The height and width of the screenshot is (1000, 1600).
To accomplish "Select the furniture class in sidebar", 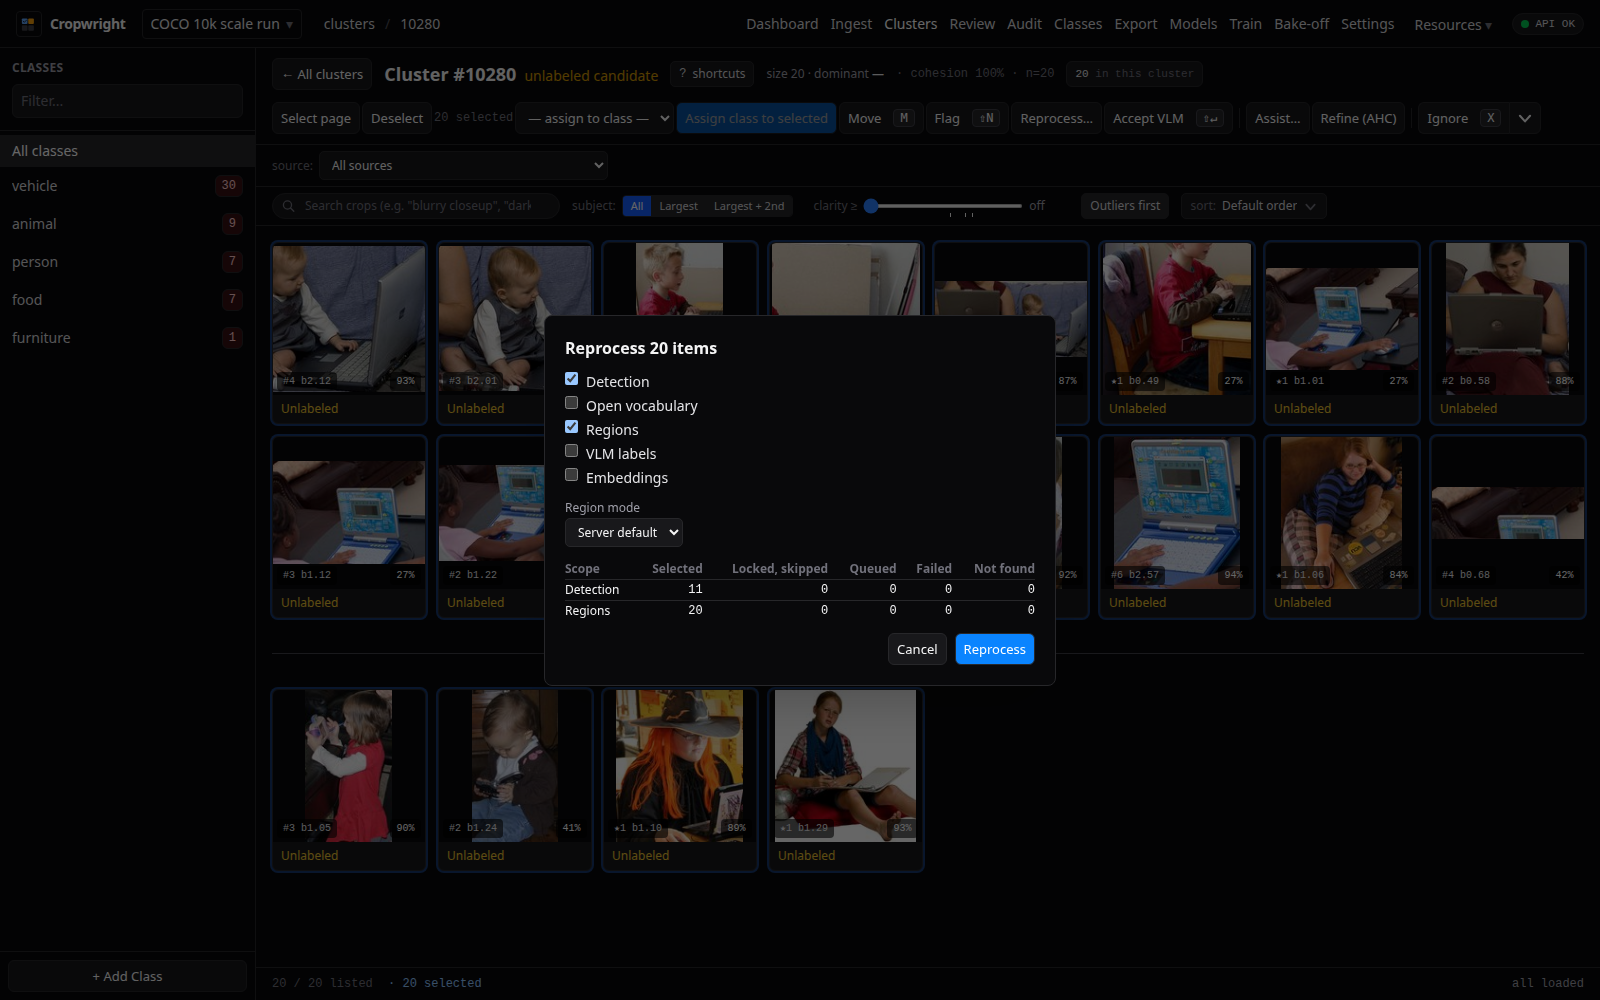I will pos(127,338).
